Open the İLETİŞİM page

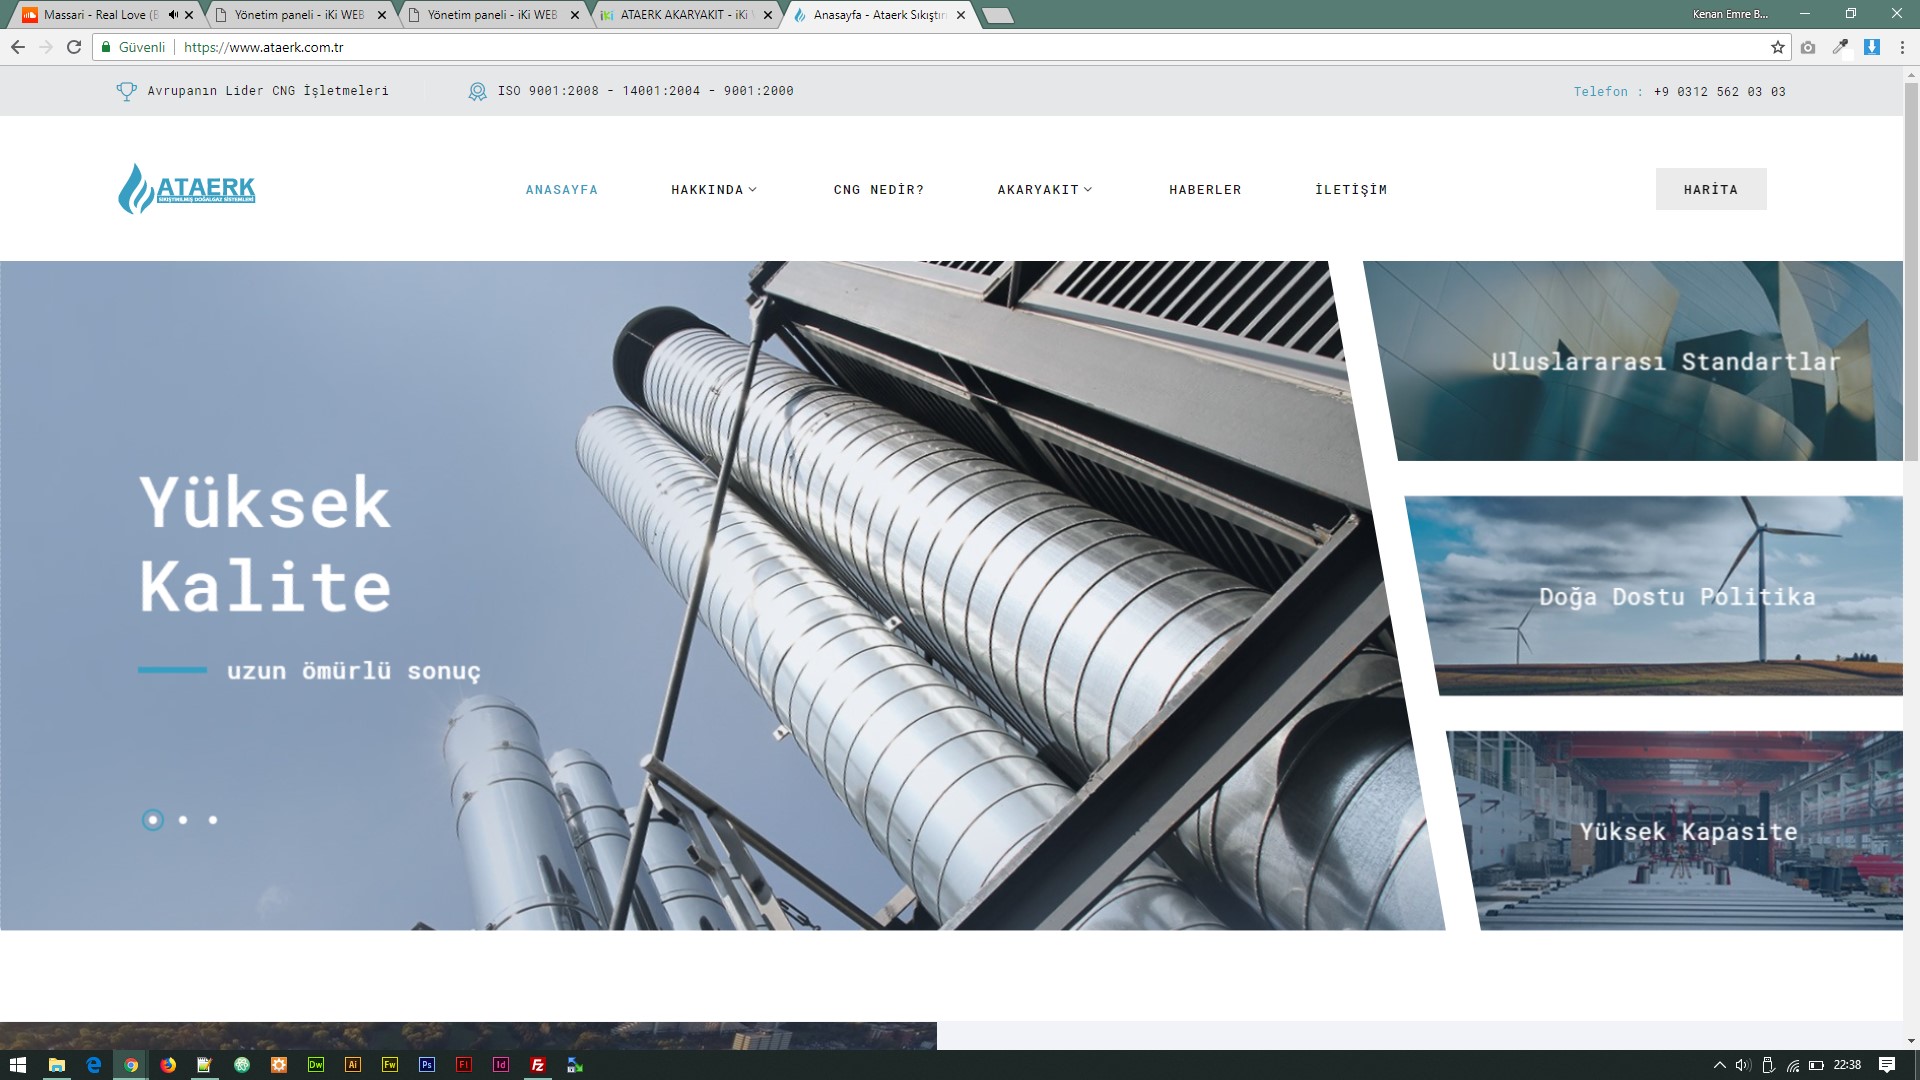point(1351,189)
